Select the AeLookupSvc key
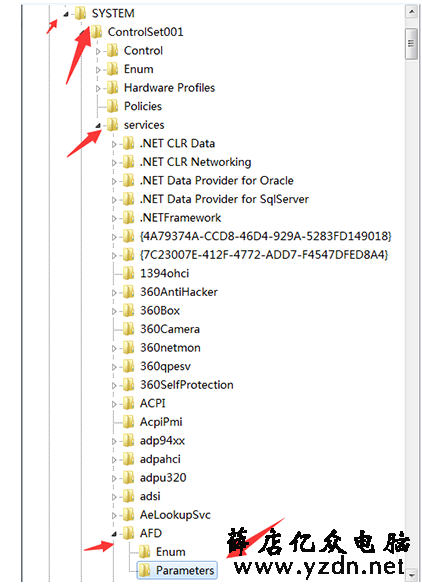The height and width of the screenshot is (587, 422). click(175, 515)
